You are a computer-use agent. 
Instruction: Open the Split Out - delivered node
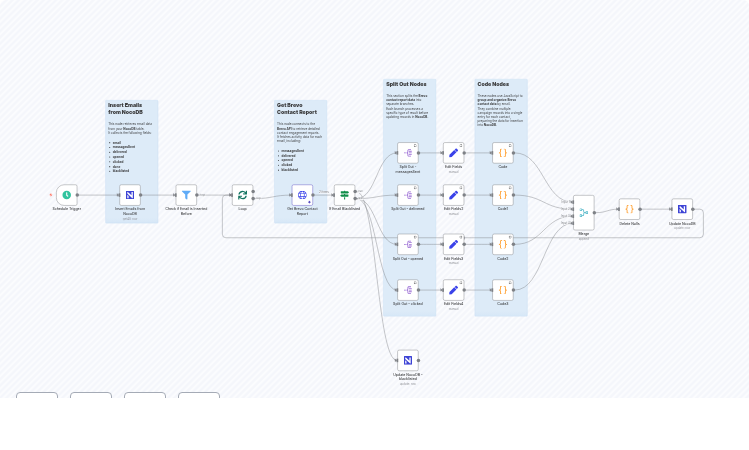[x=407, y=195]
